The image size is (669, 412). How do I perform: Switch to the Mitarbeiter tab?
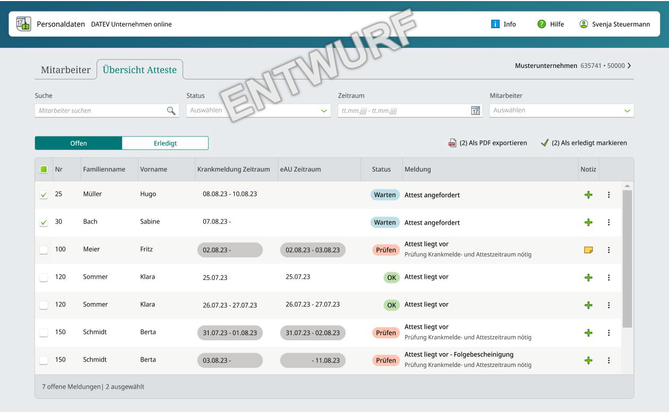click(x=64, y=69)
